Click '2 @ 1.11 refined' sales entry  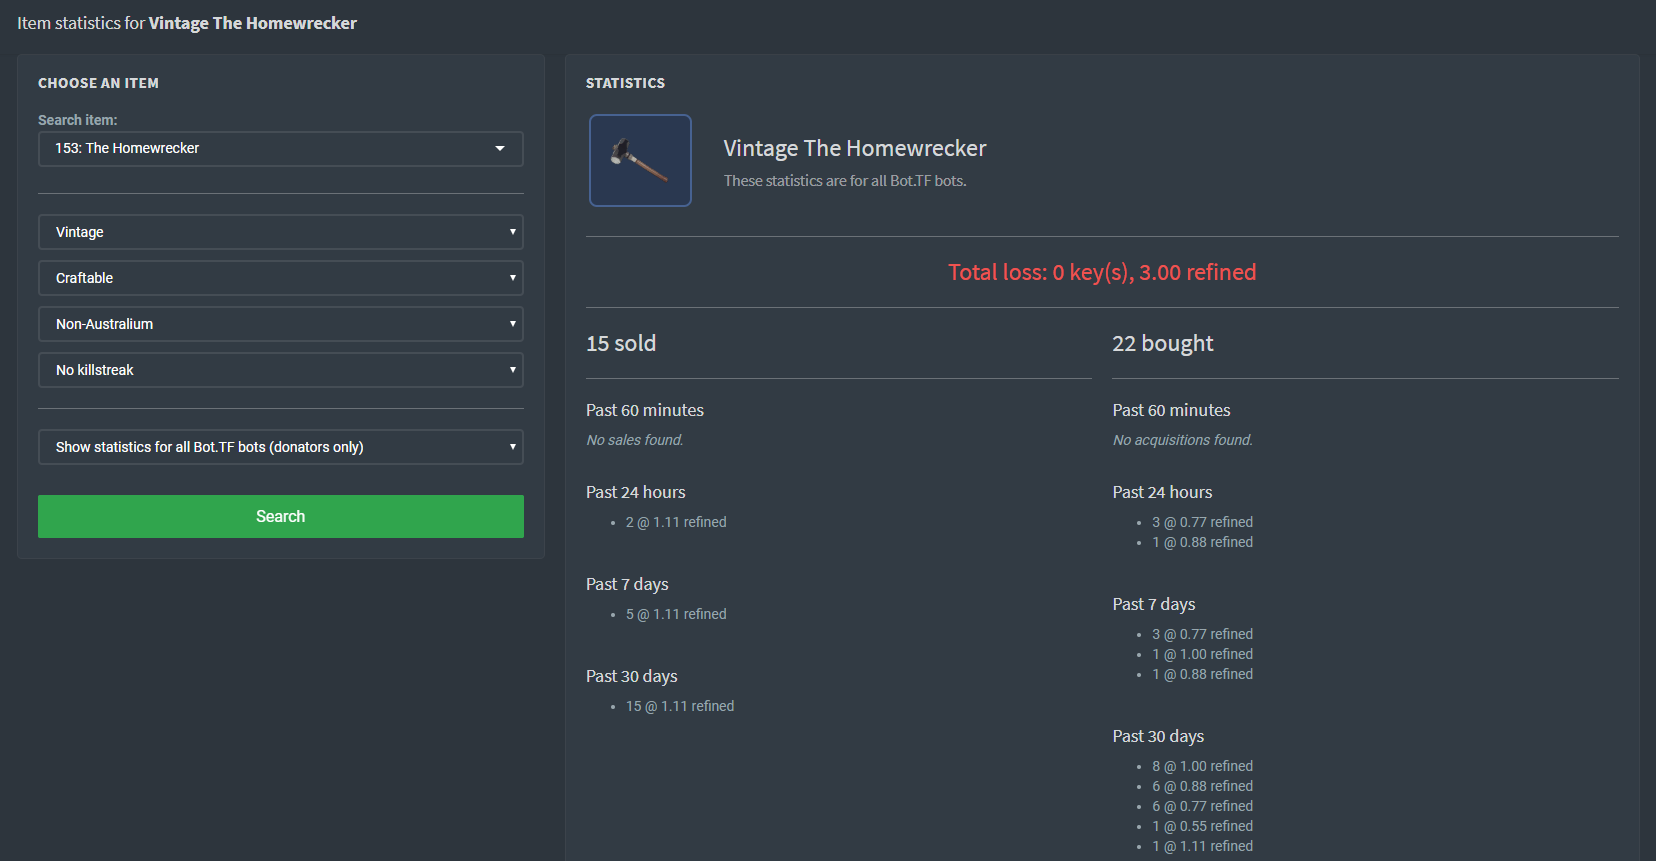(x=676, y=522)
